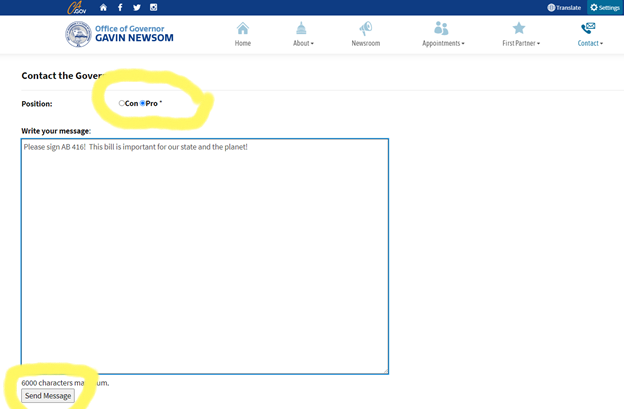Open the Instagram icon link
The image size is (624, 409).
[x=154, y=7]
